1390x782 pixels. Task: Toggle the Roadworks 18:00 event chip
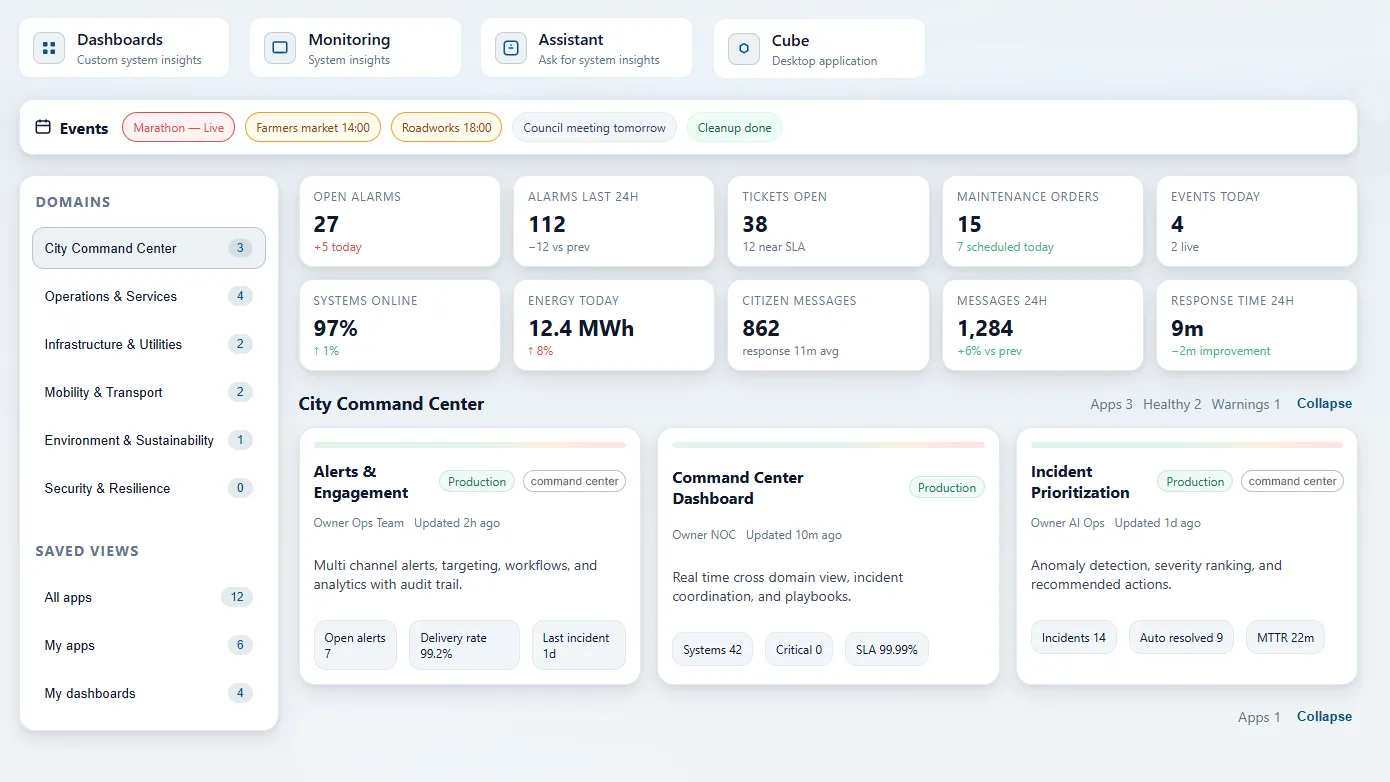[446, 127]
